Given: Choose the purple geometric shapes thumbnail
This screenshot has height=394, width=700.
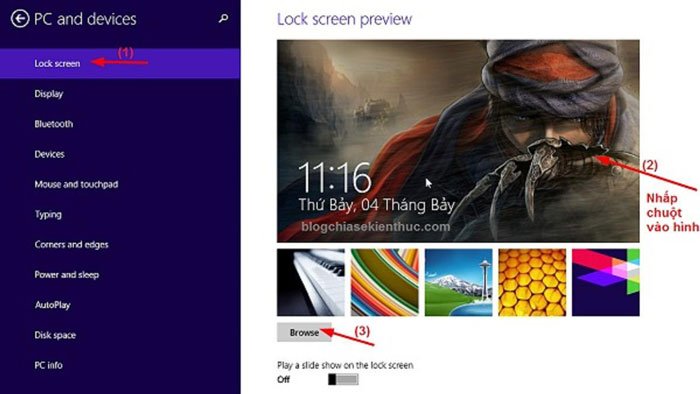Looking at the screenshot, I should [x=606, y=282].
